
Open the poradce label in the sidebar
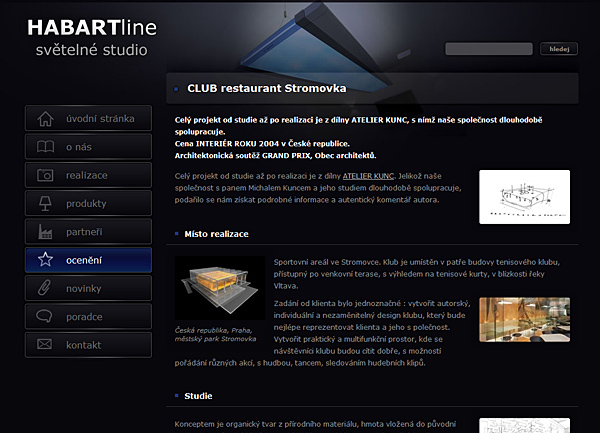[x=84, y=317]
